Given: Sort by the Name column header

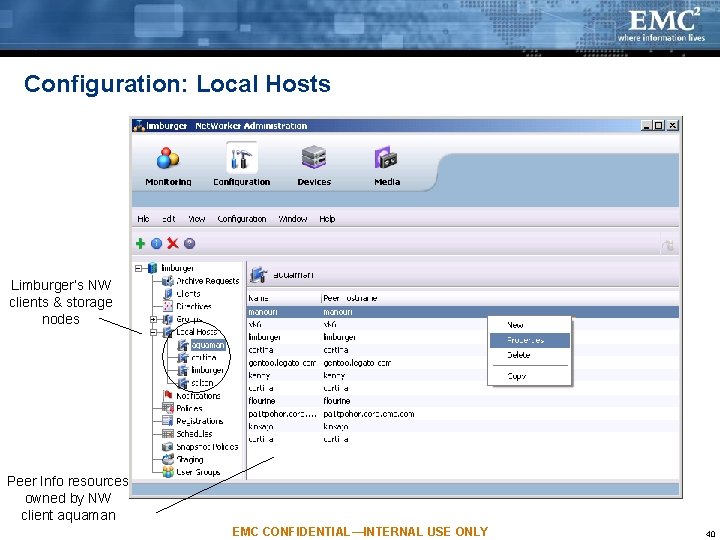Looking at the screenshot, I should 284,298.
